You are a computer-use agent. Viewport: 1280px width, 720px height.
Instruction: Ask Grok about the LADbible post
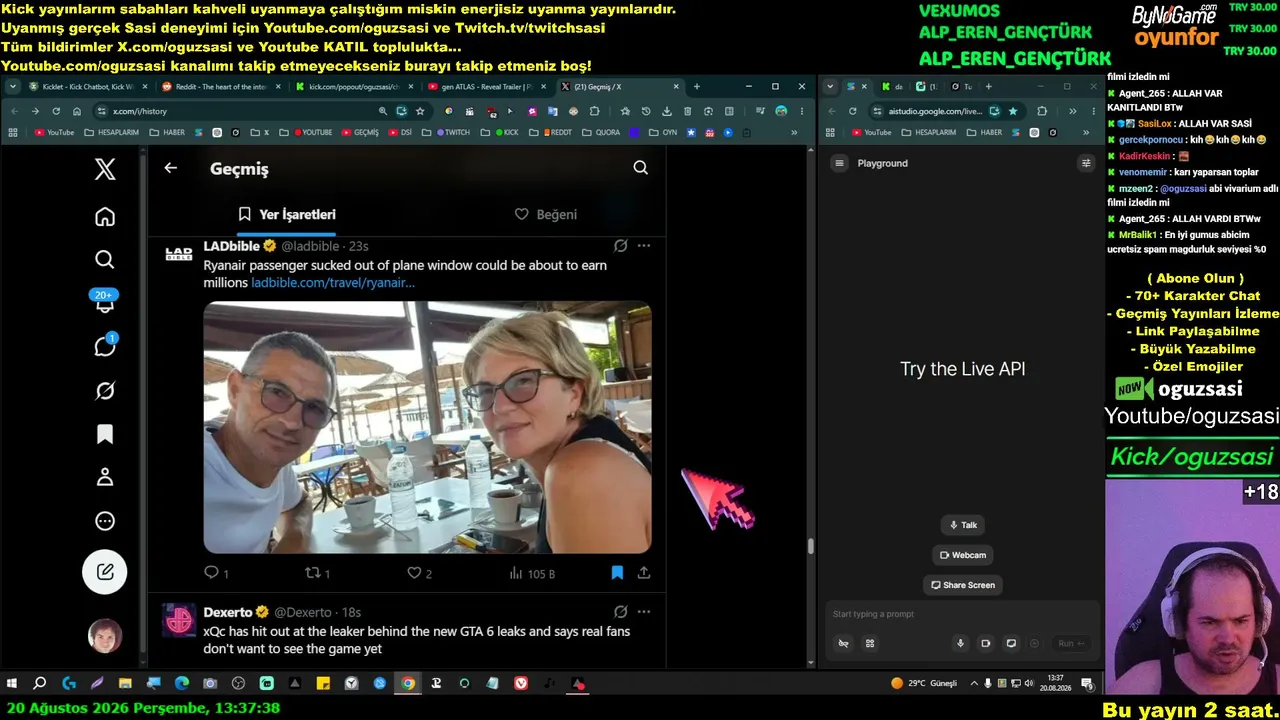(621, 246)
